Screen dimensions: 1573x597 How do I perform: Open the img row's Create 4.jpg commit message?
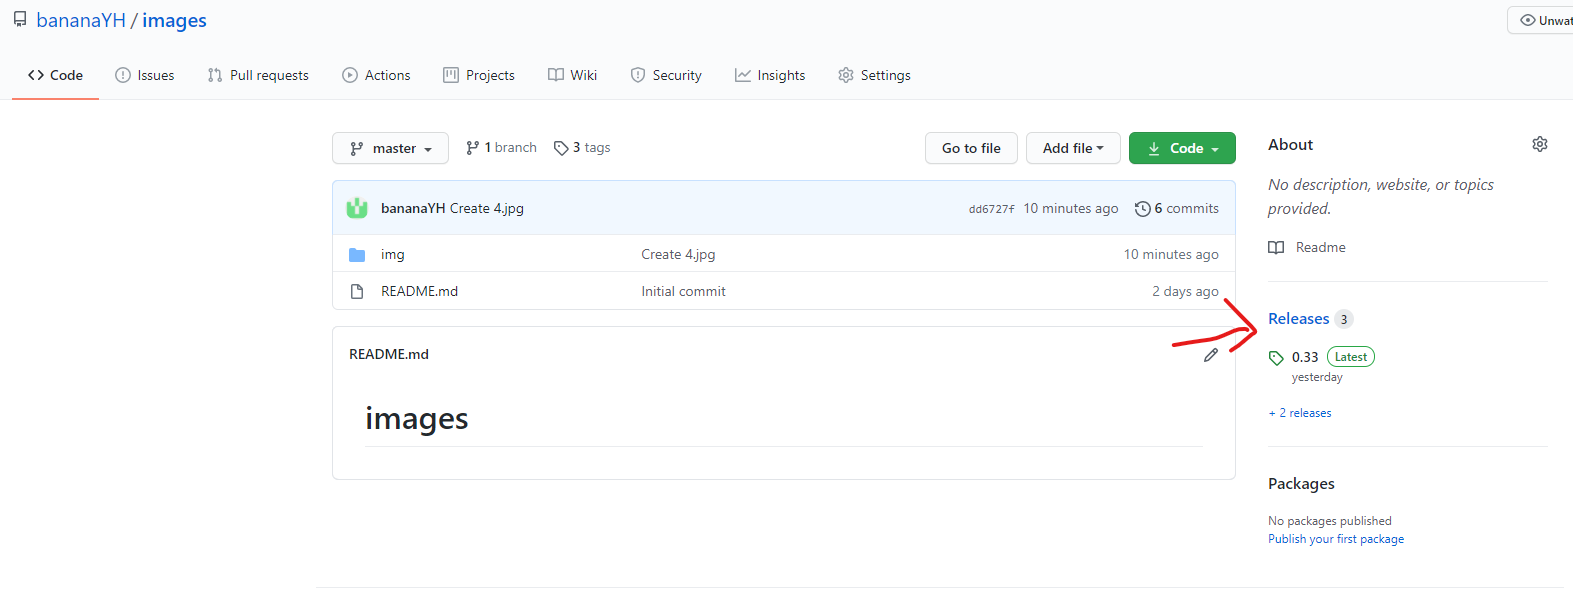[678, 254]
